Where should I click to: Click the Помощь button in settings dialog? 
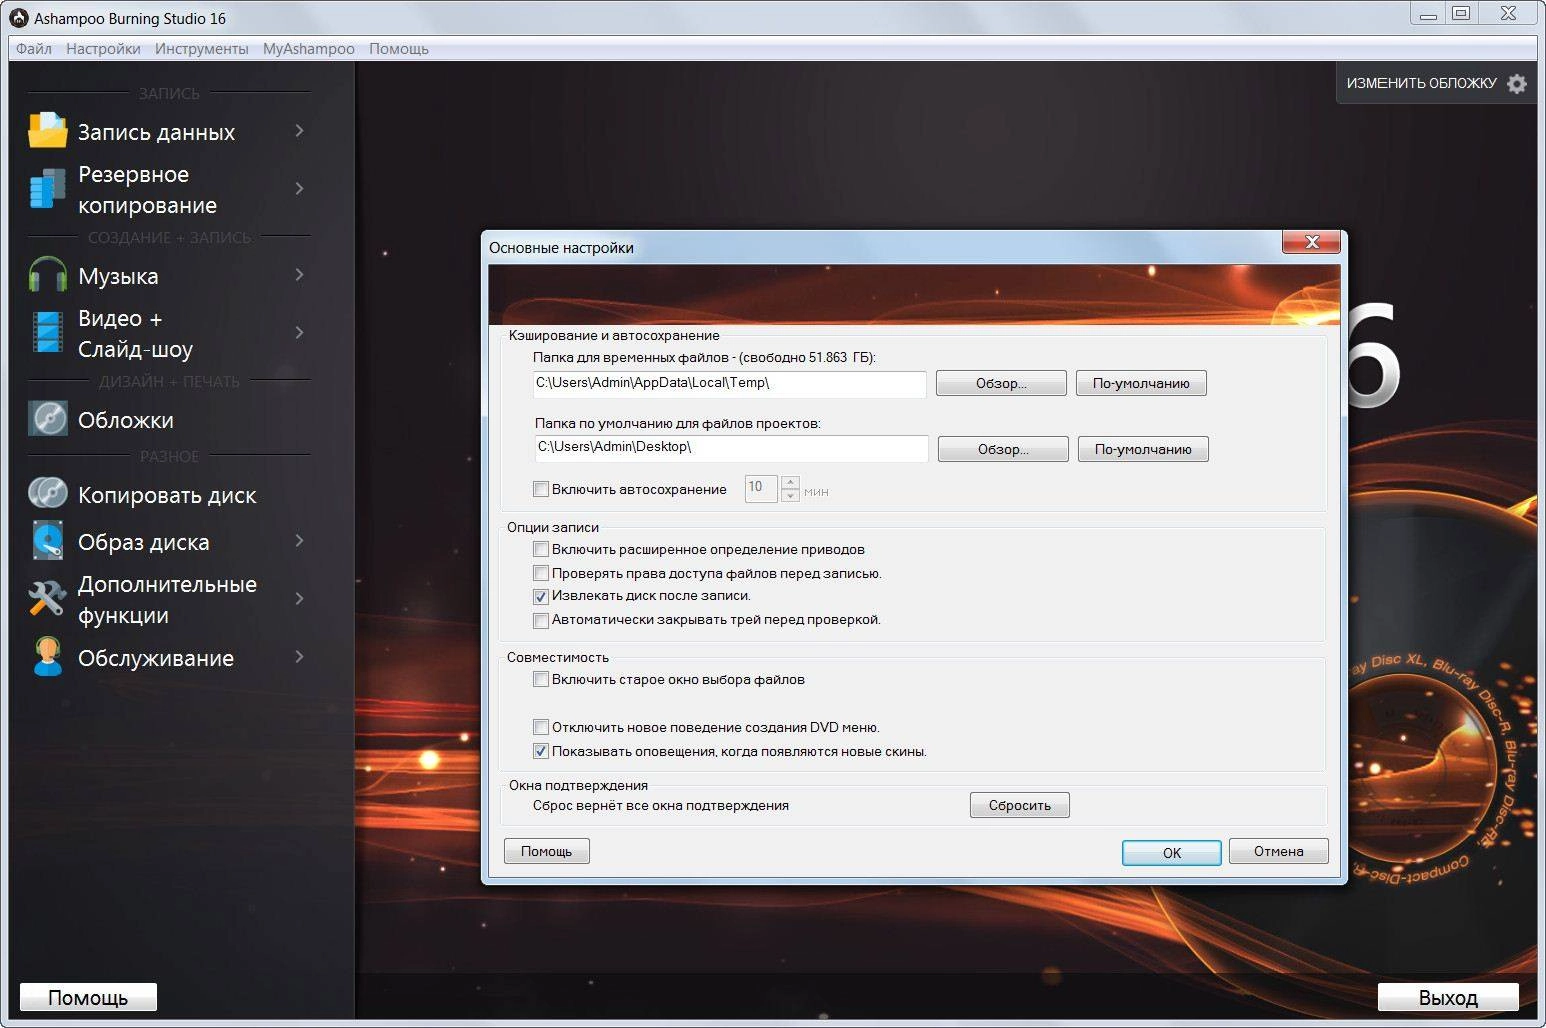pyautogui.click(x=547, y=851)
